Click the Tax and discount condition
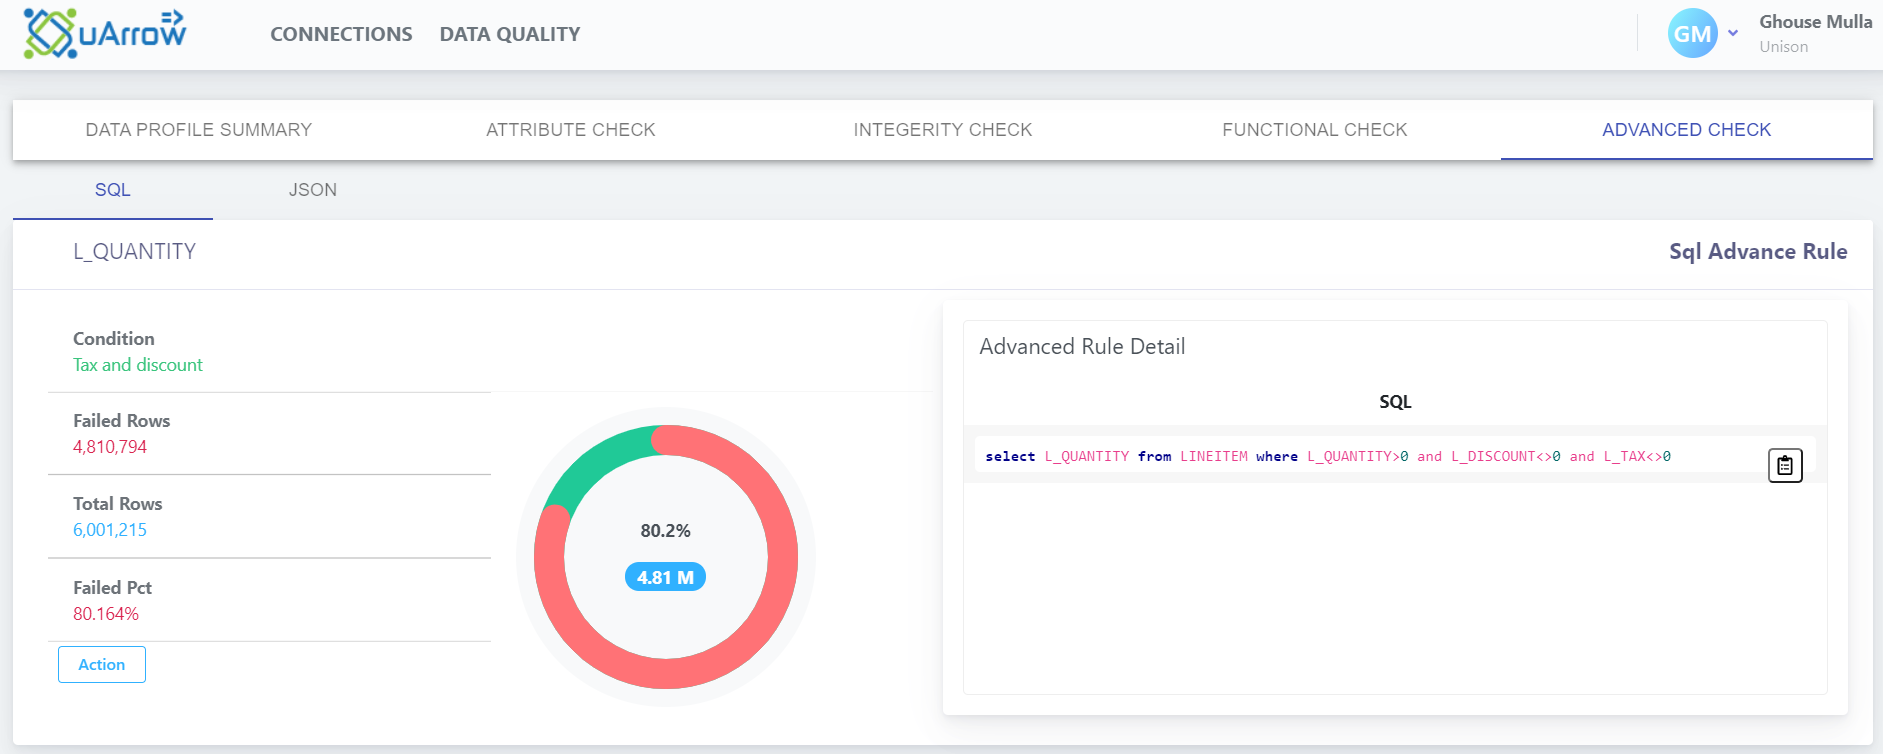Image resolution: width=1883 pixels, height=754 pixels. tap(138, 365)
